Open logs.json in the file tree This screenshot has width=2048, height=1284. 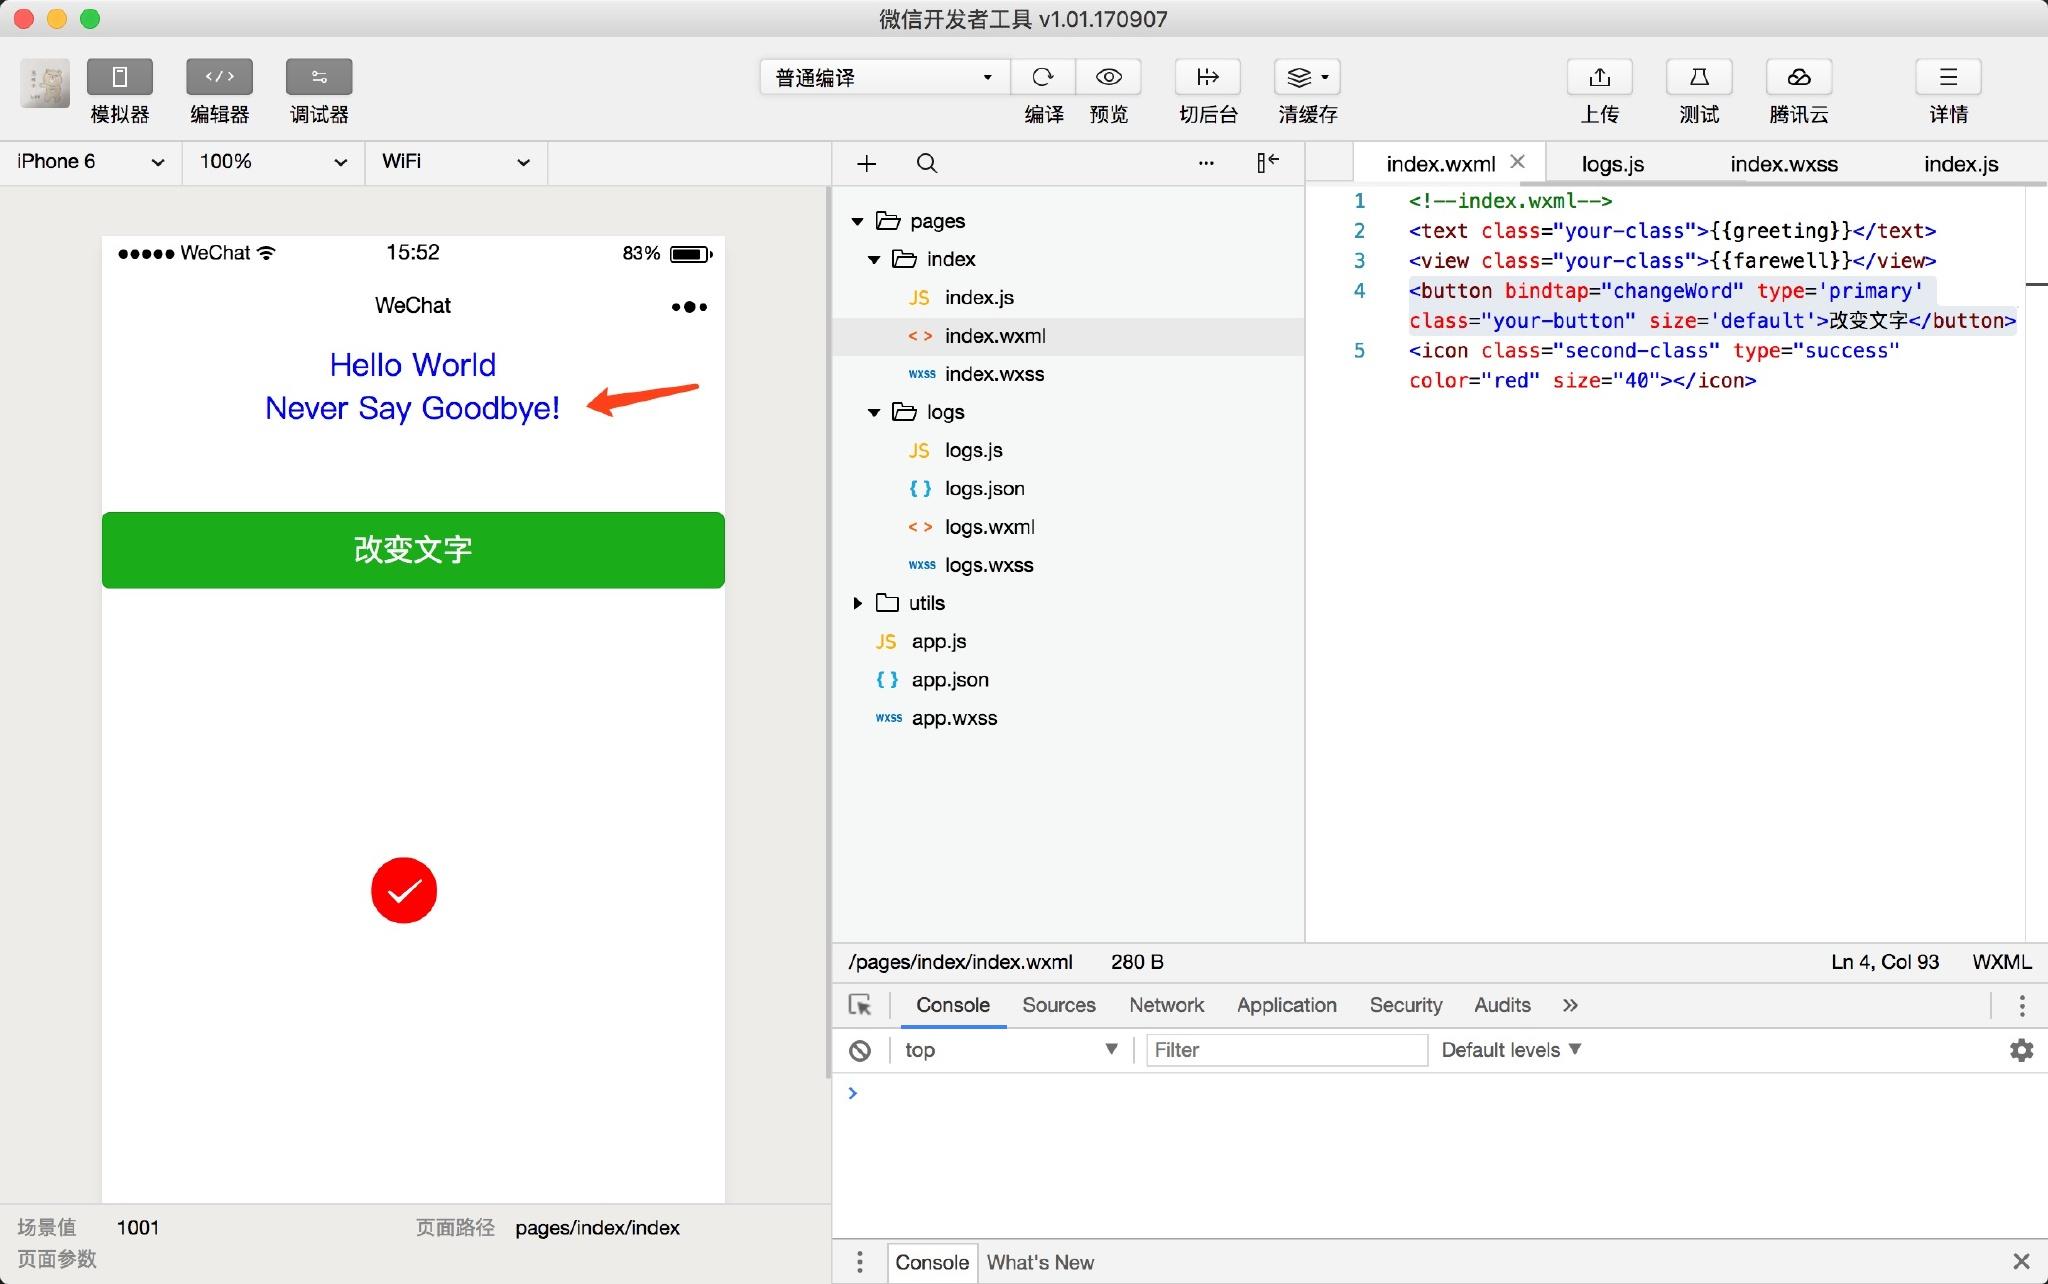[1068, 488]
